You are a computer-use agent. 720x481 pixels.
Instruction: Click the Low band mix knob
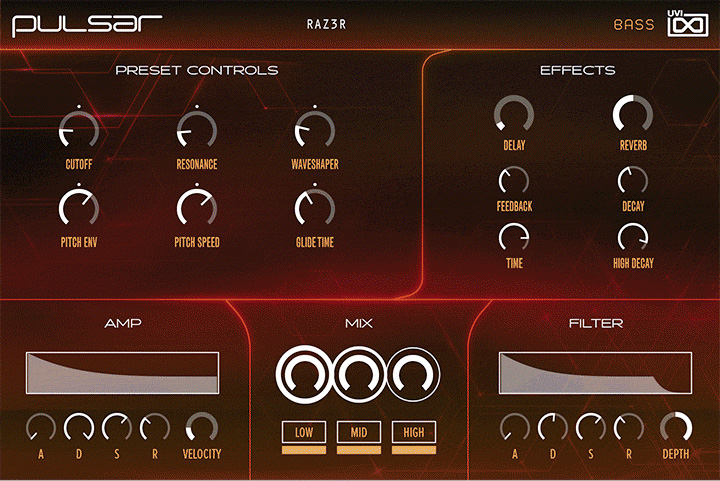click(304, 375)
